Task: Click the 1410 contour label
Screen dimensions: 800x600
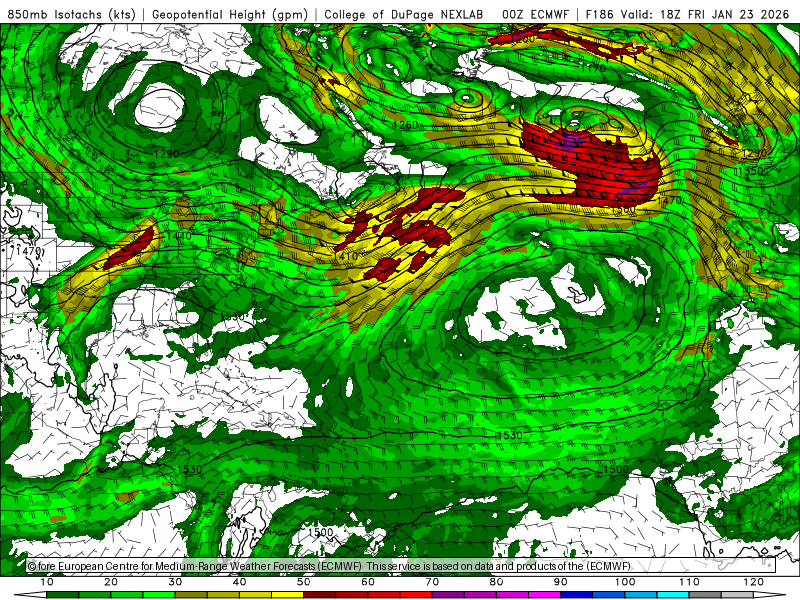Action: [x=345, y=256]
